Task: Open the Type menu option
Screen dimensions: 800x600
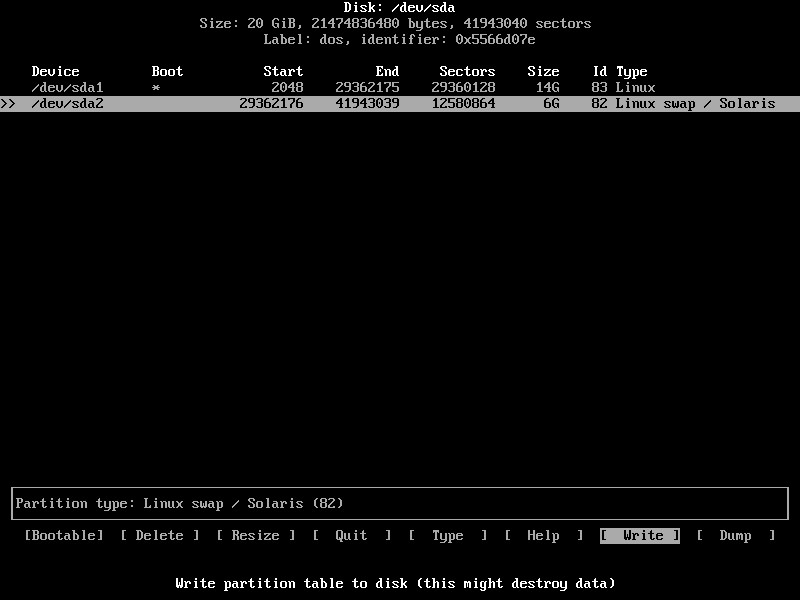Action: point(448,536)
